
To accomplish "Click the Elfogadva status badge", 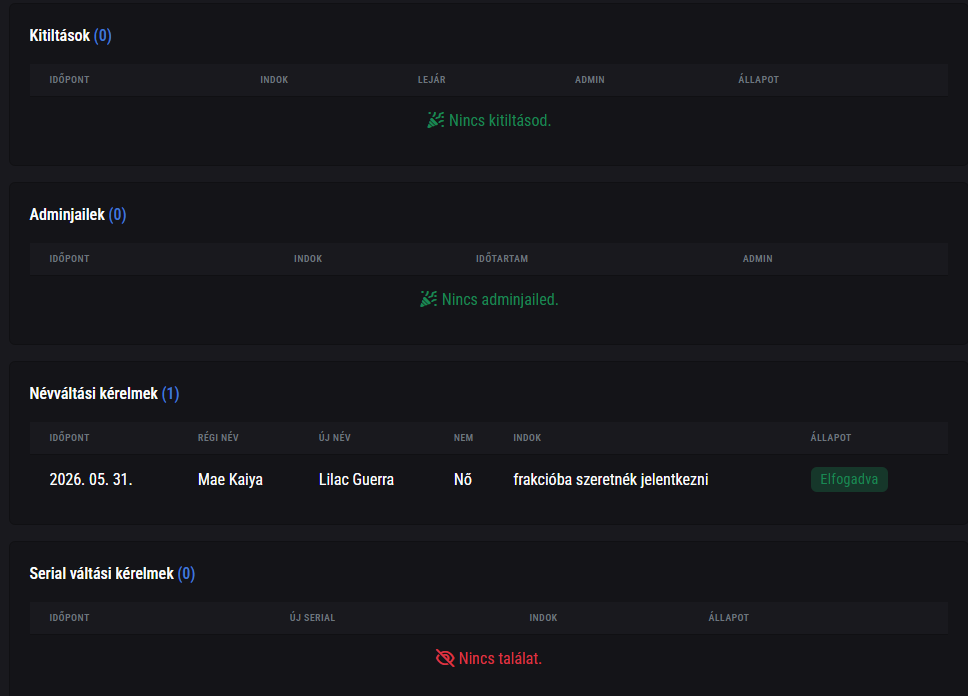I will (x=849, y=479).
